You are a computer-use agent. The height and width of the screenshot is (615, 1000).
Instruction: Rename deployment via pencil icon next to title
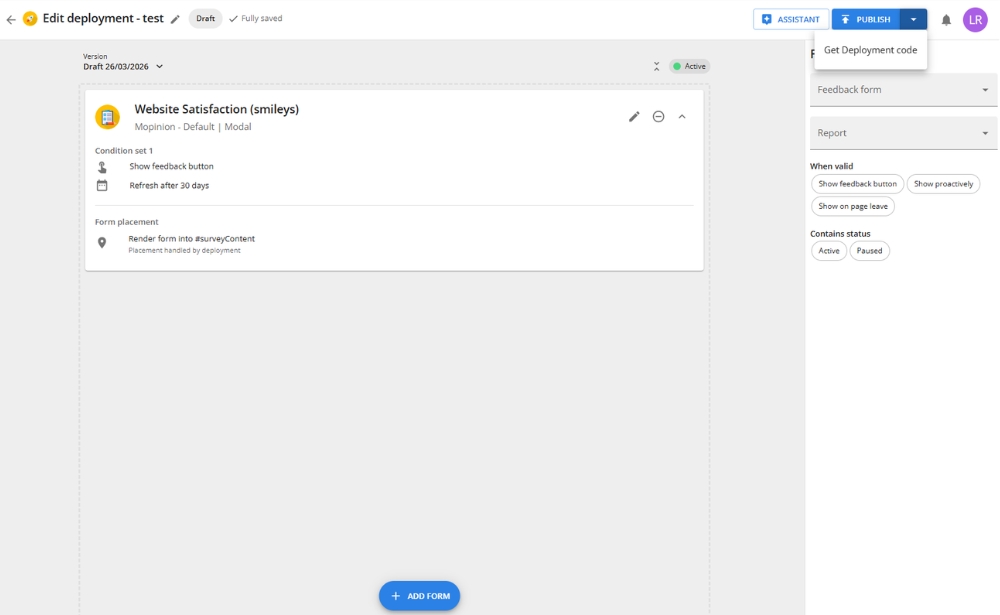(x=177, y=17)
